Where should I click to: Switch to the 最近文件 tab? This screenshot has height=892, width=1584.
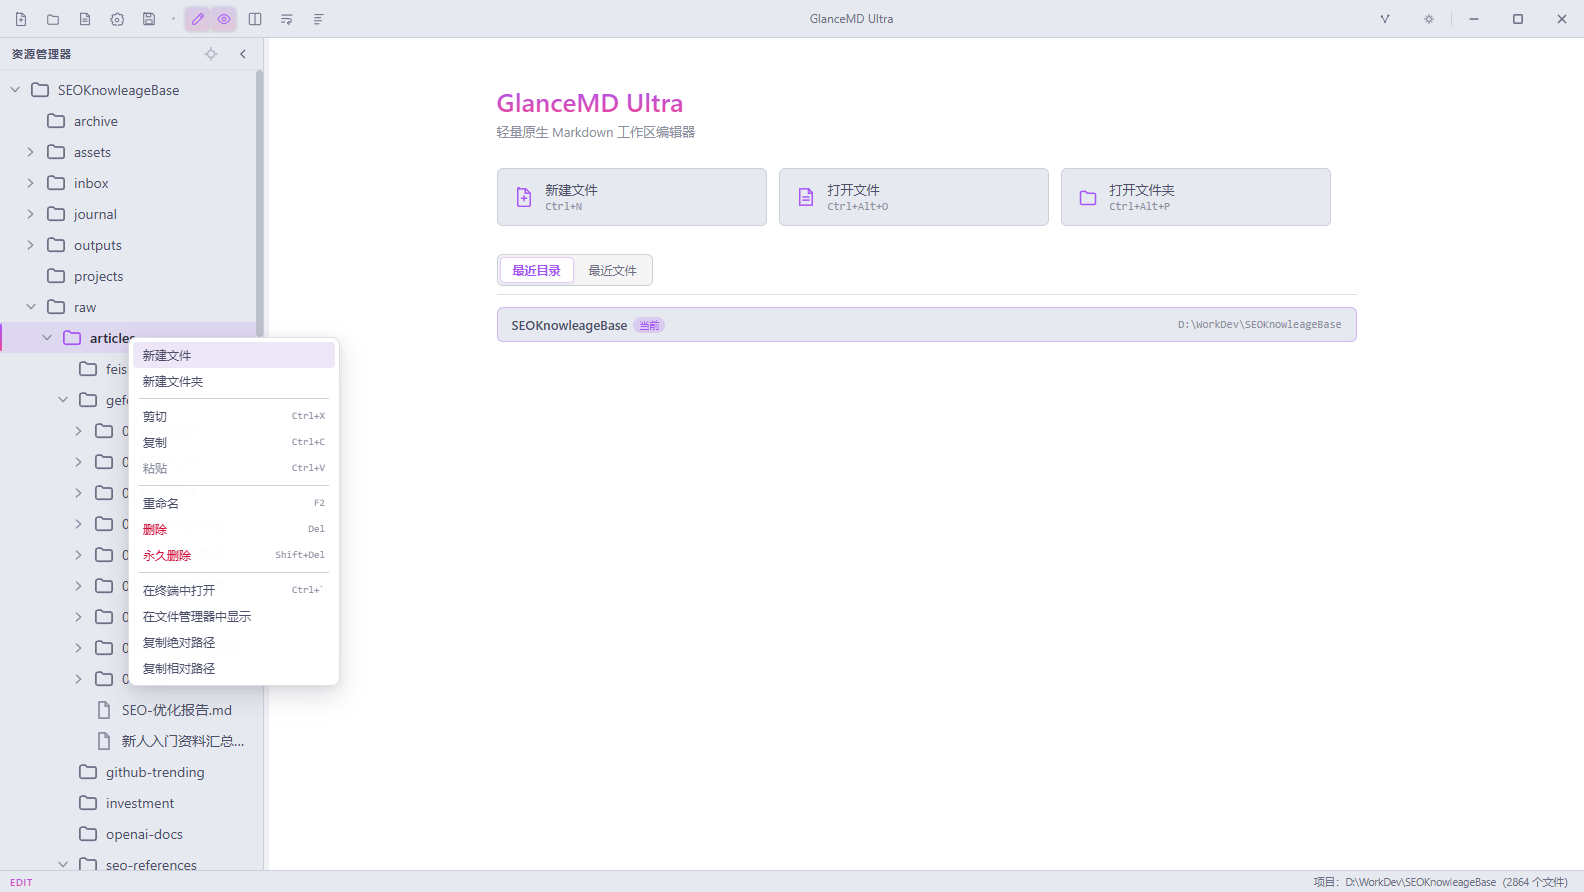pyautogui.click(x=612, y=270)
